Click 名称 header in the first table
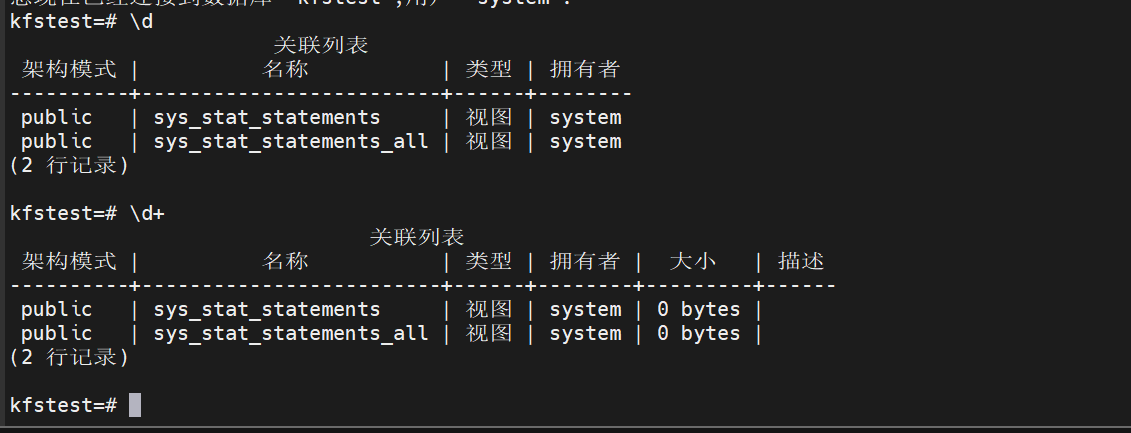This screenshot has width=1131, height=433. click(x=285, y=69)
